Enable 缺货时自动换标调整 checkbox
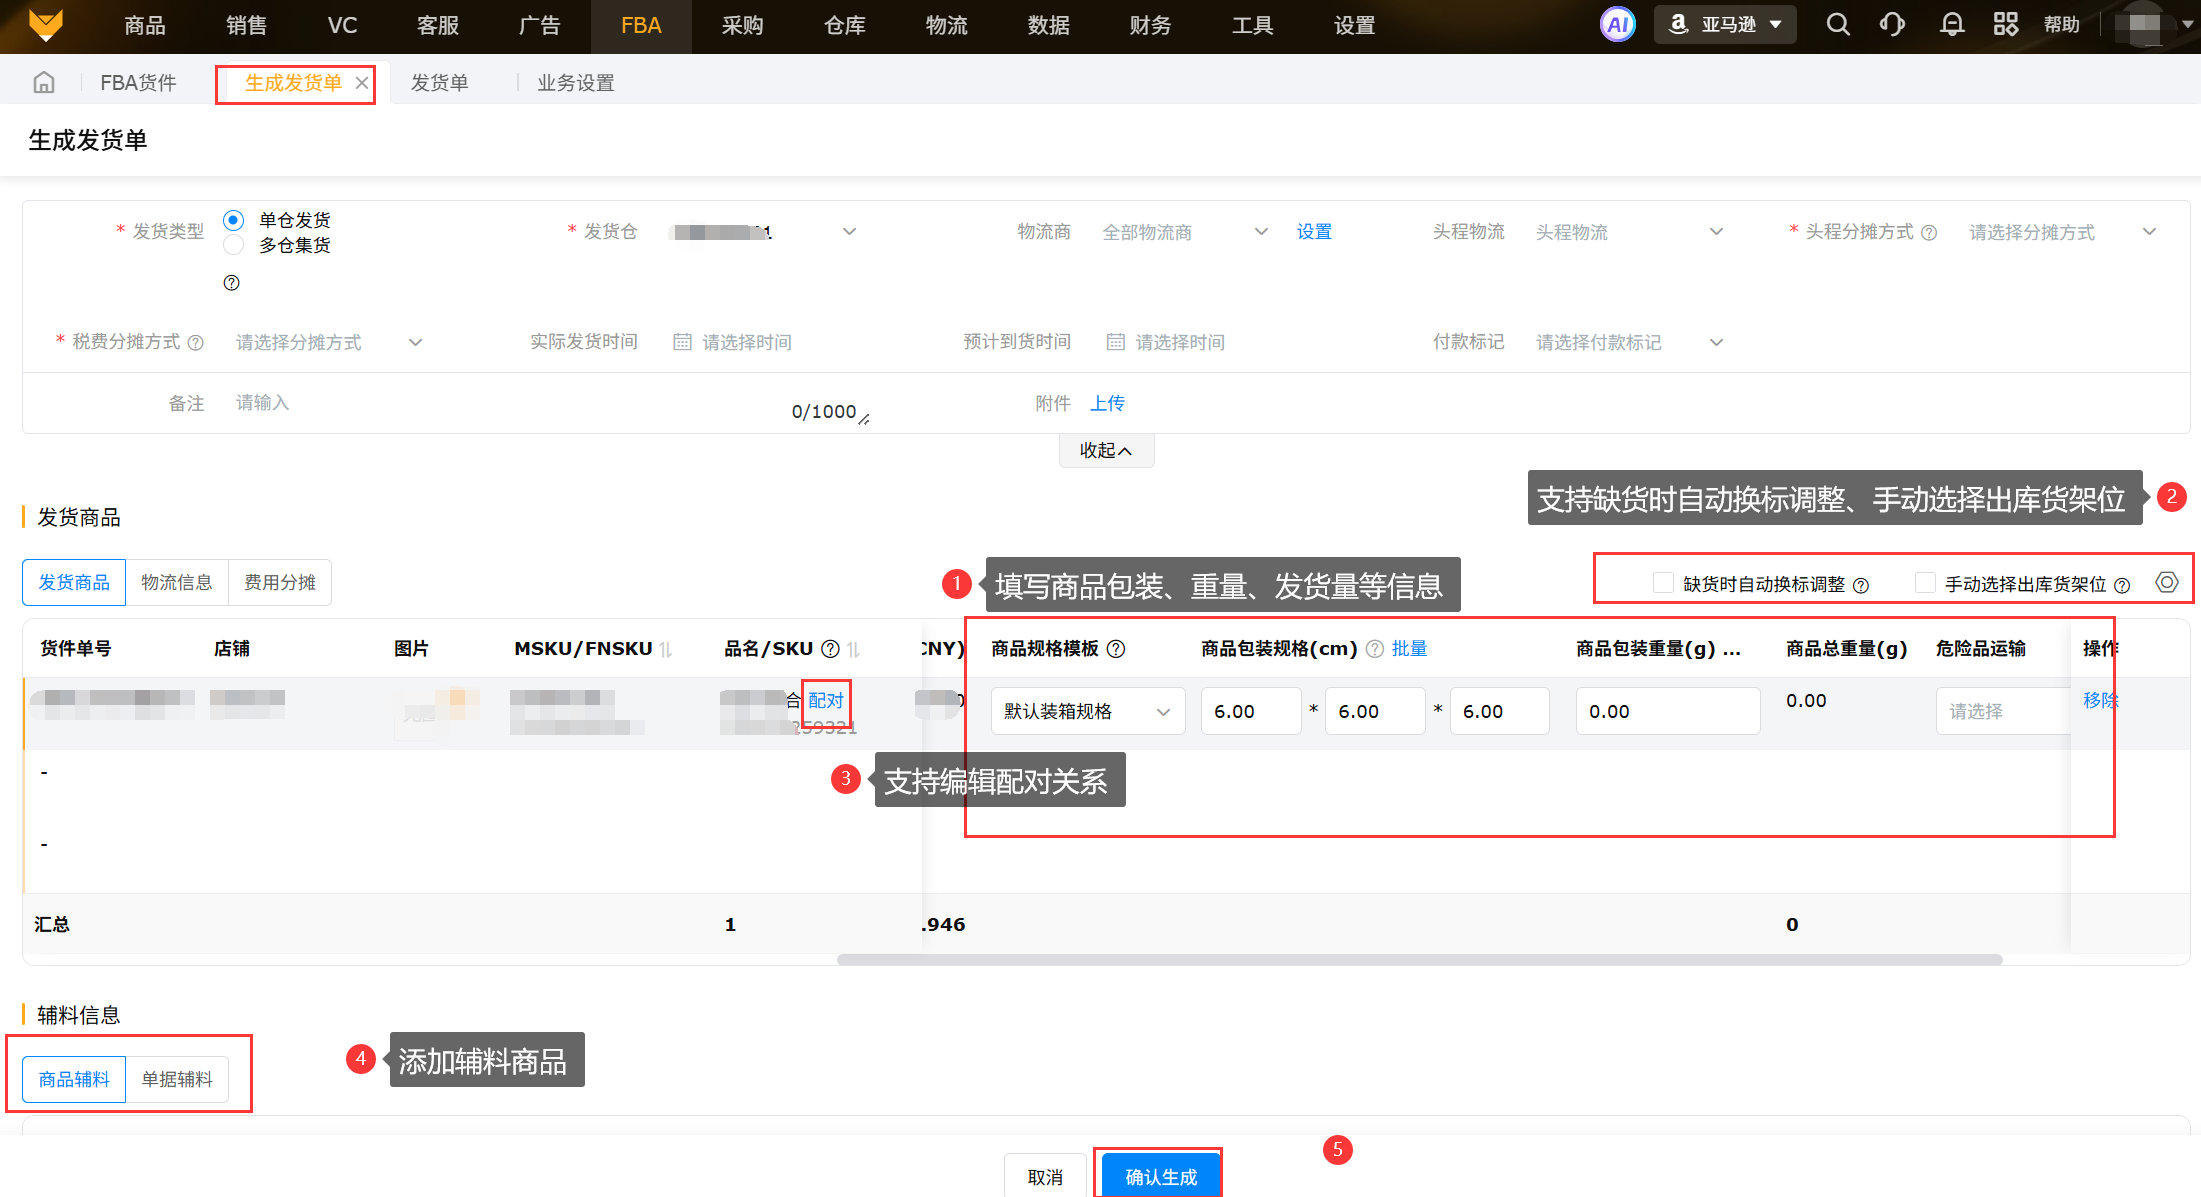The width and height of the screenshot is (2201, 1197). pos(1663,583)
